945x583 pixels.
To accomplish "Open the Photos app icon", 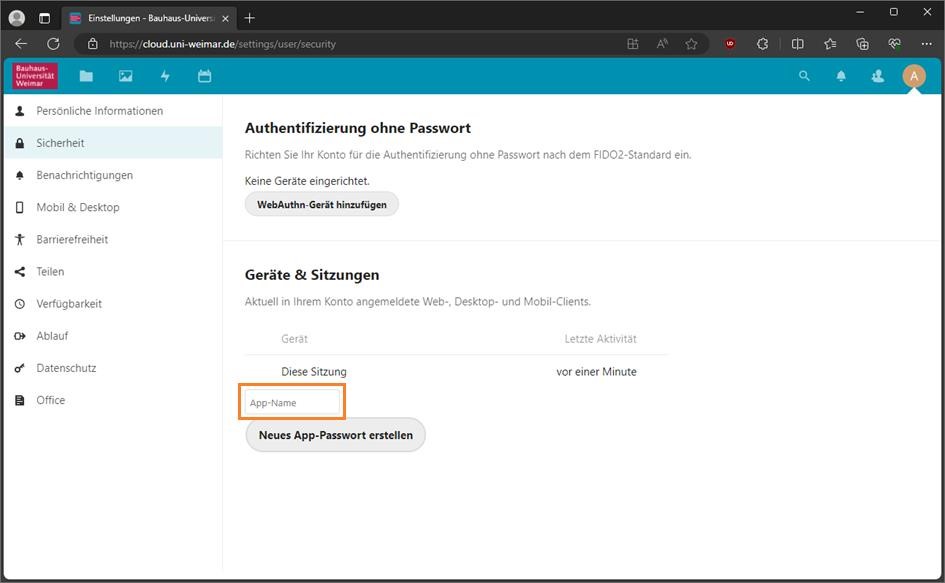I will (125, 76).
